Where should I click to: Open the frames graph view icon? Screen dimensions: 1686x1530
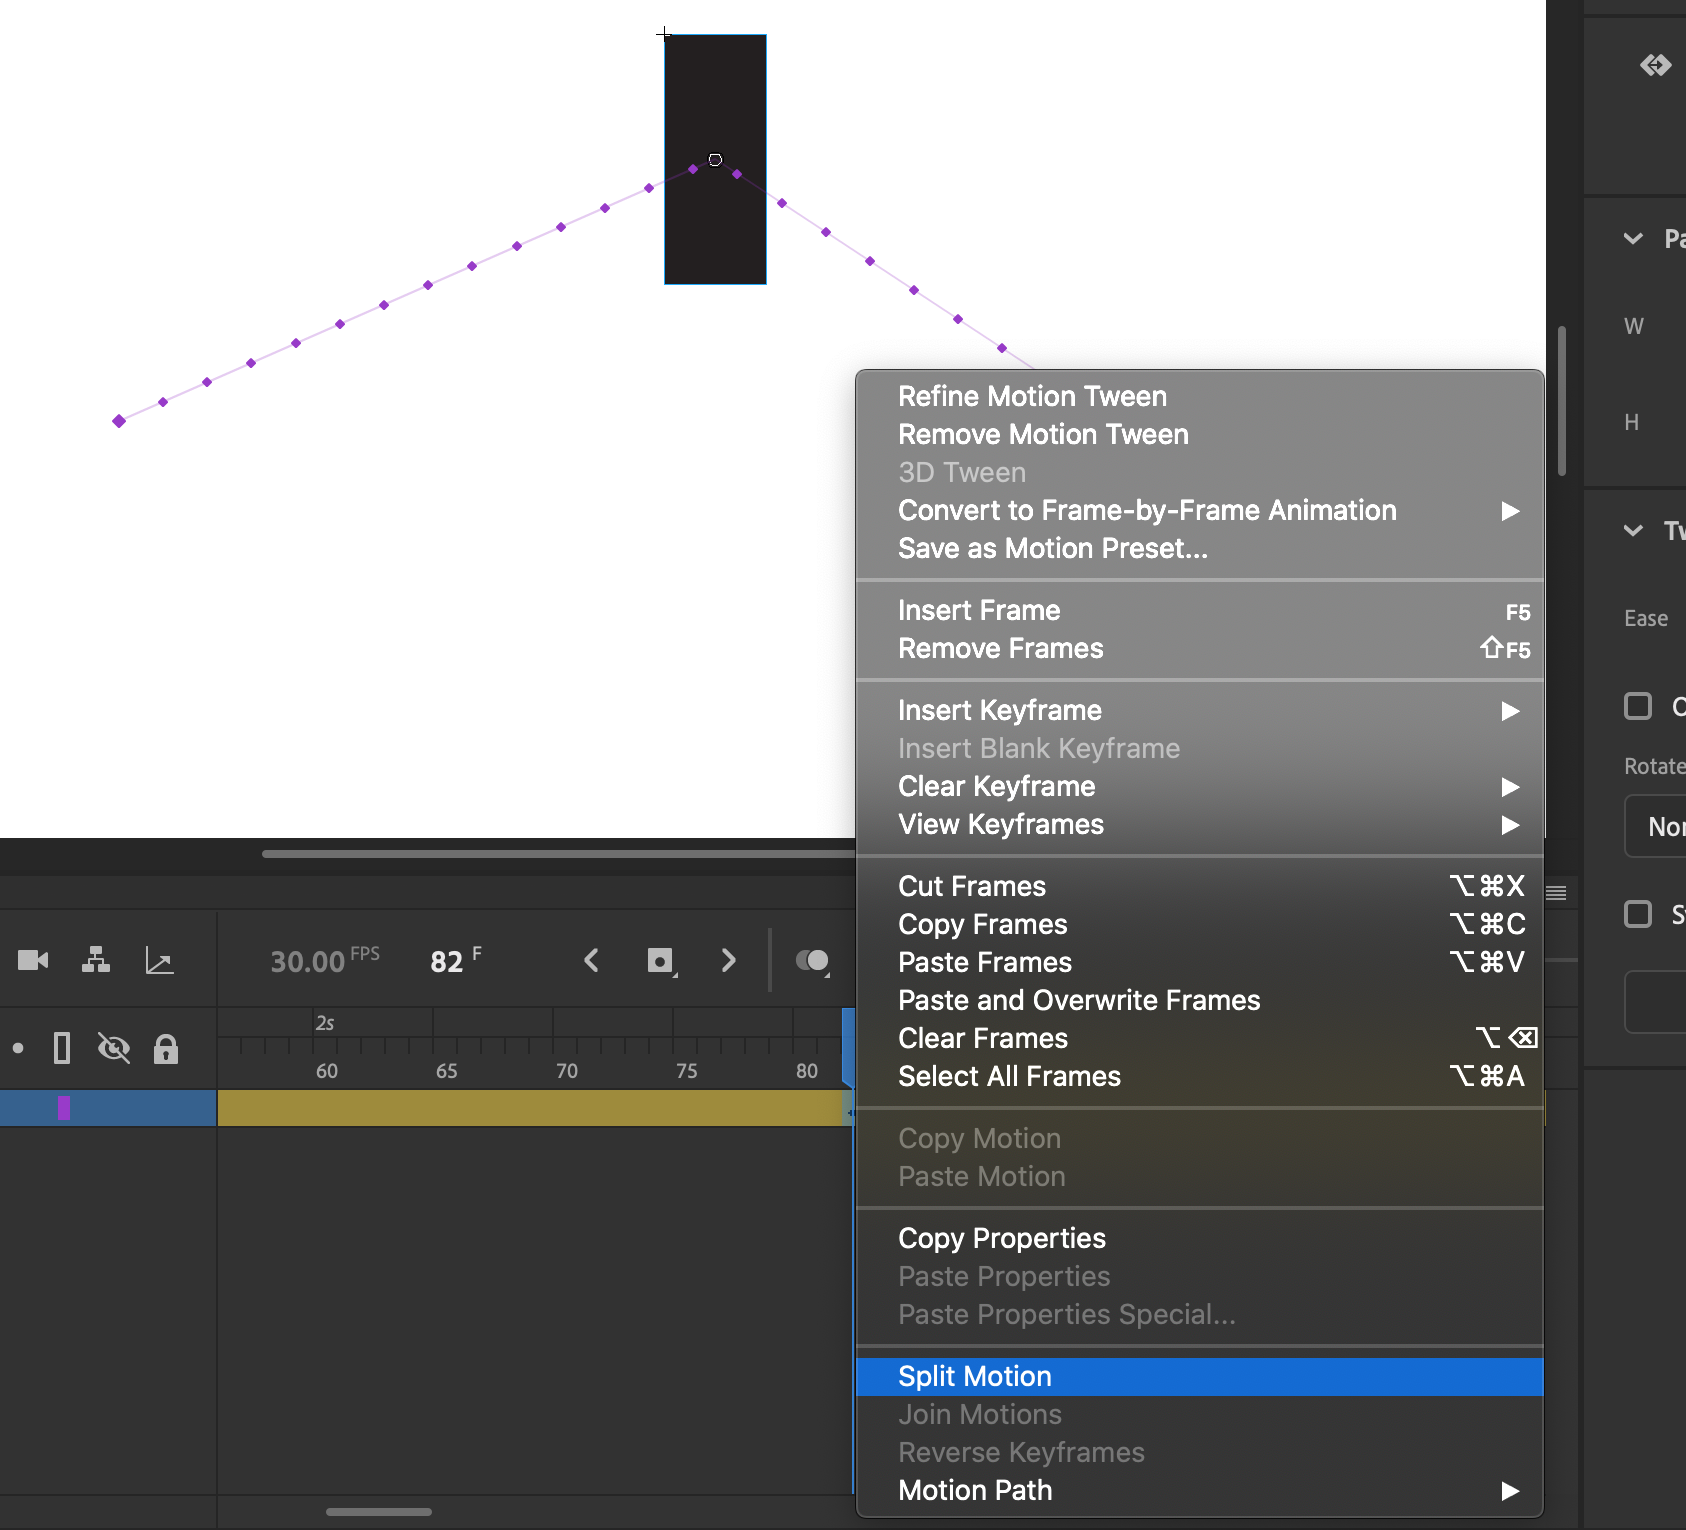[x=159, y=960]
